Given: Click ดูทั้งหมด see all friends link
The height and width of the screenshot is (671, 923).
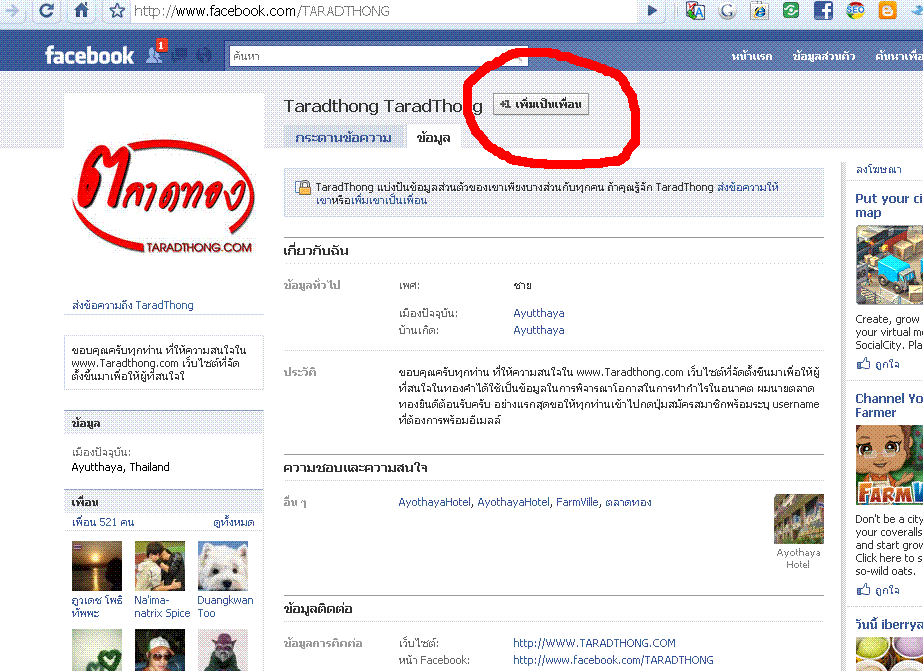Looking at the screenshot, I should [x=234, y=522].
